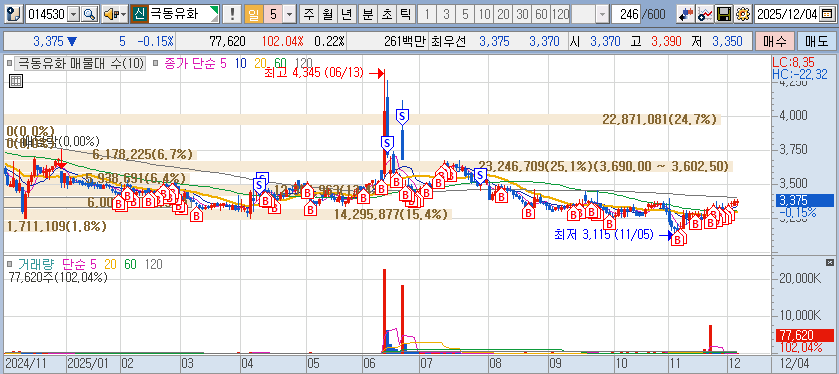The height and width of the screenshot is (374, 839).
Task: Switch chart to 년 yearly period
Action: click(347, 14)
